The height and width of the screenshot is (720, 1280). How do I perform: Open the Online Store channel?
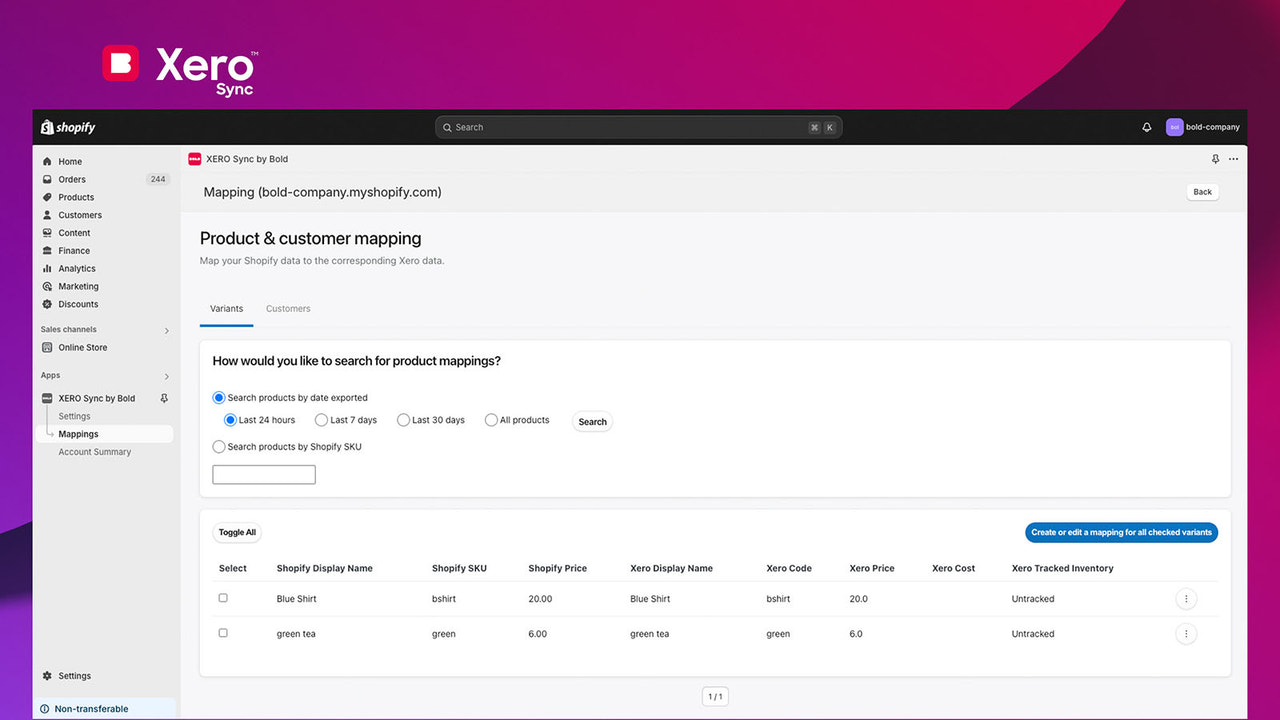click(x=82, y=347)
